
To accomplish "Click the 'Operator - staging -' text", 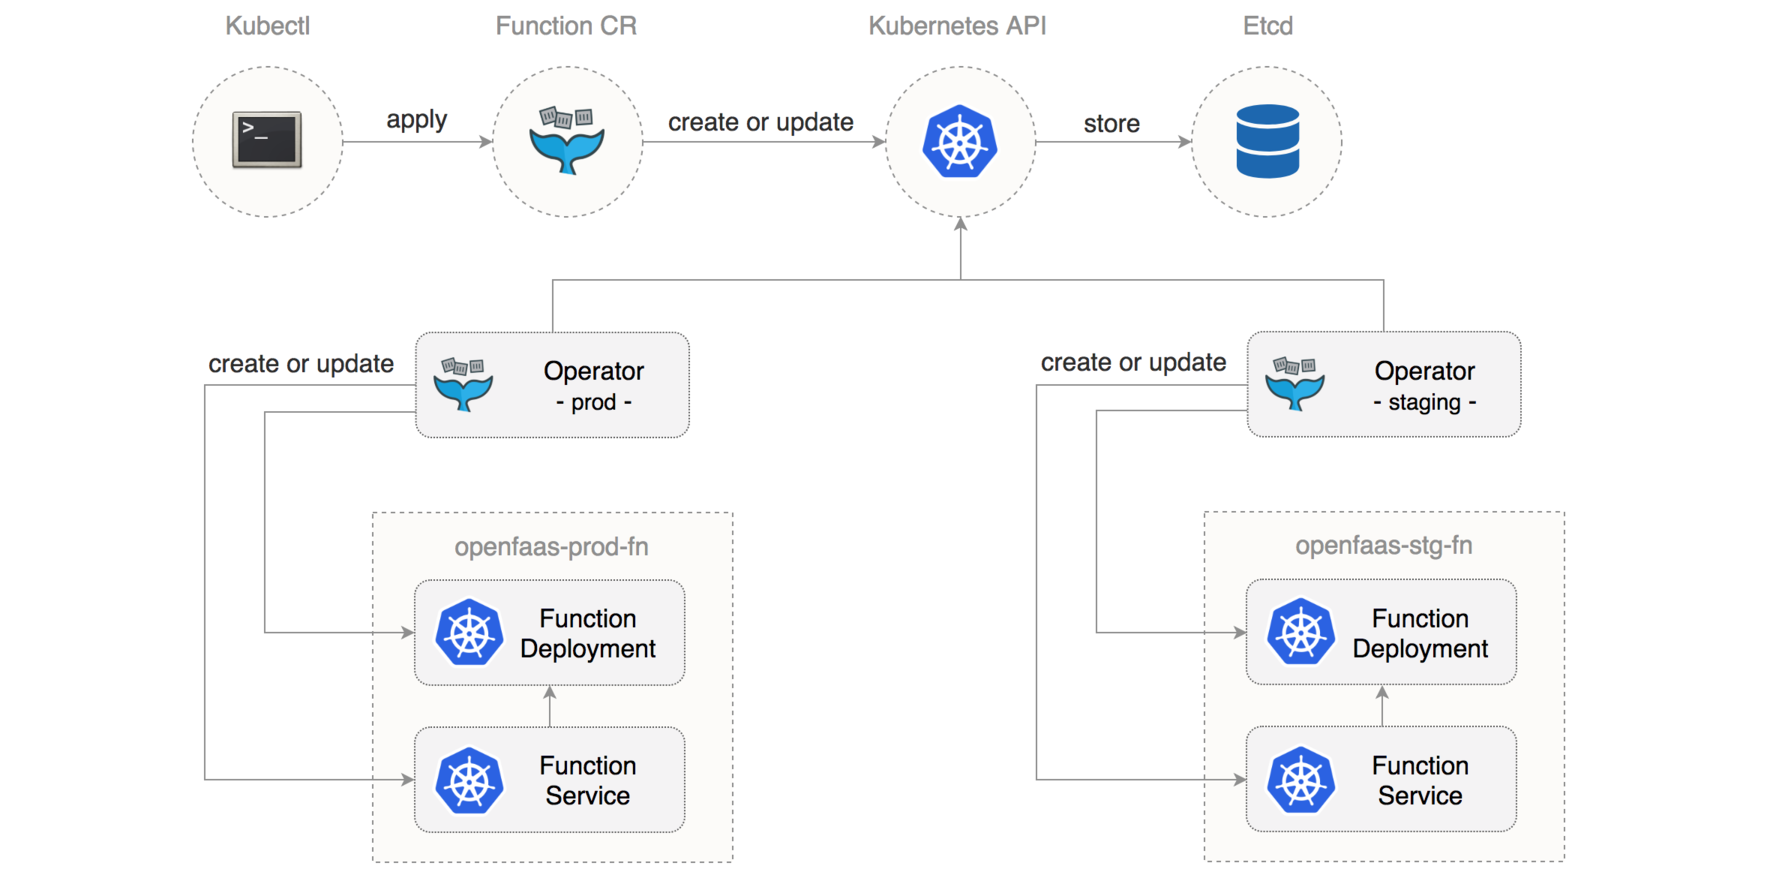I will point(1425,386).
